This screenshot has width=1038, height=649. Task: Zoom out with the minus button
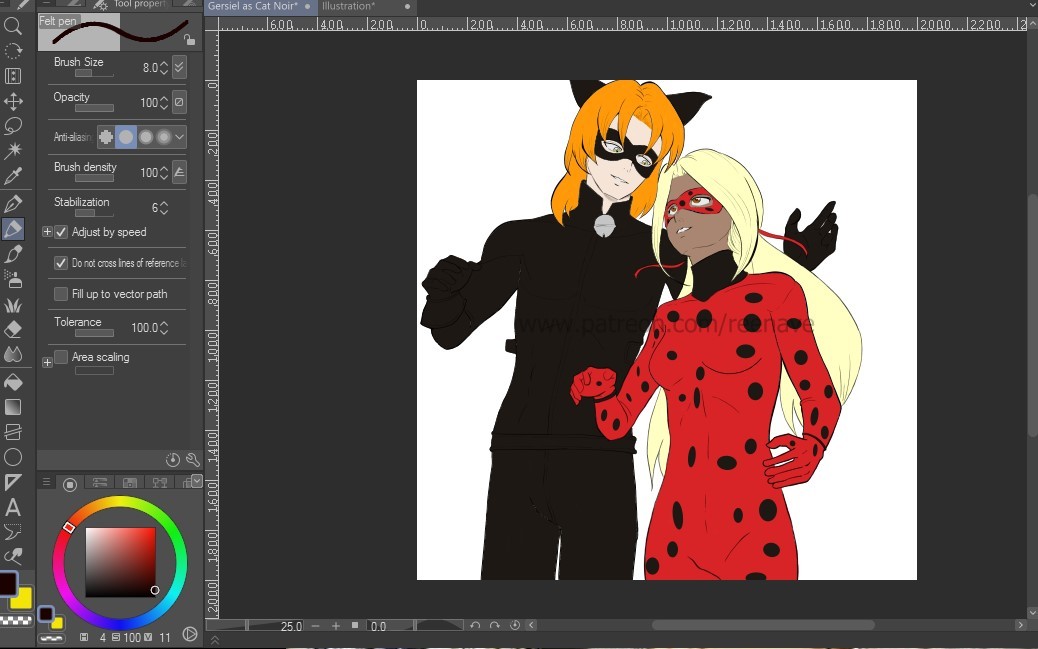316,626
